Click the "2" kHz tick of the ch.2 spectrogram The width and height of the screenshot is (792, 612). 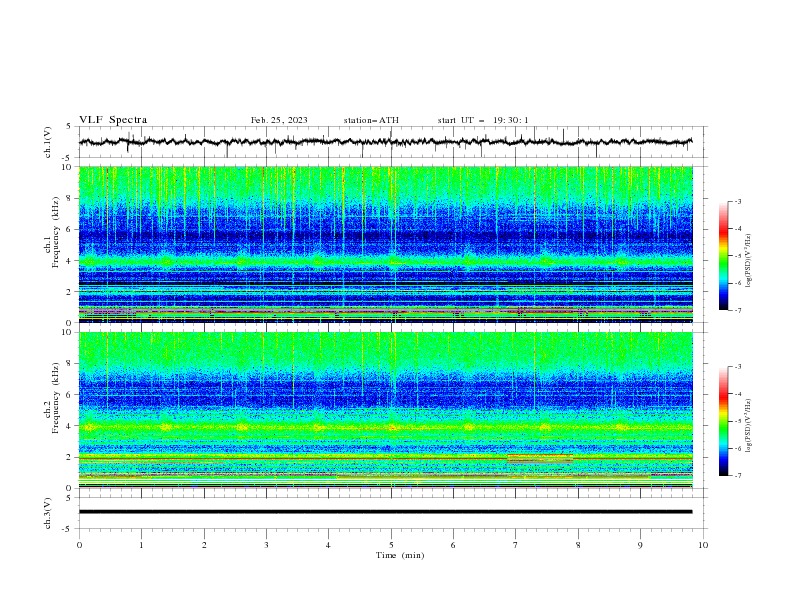point(70,457)
